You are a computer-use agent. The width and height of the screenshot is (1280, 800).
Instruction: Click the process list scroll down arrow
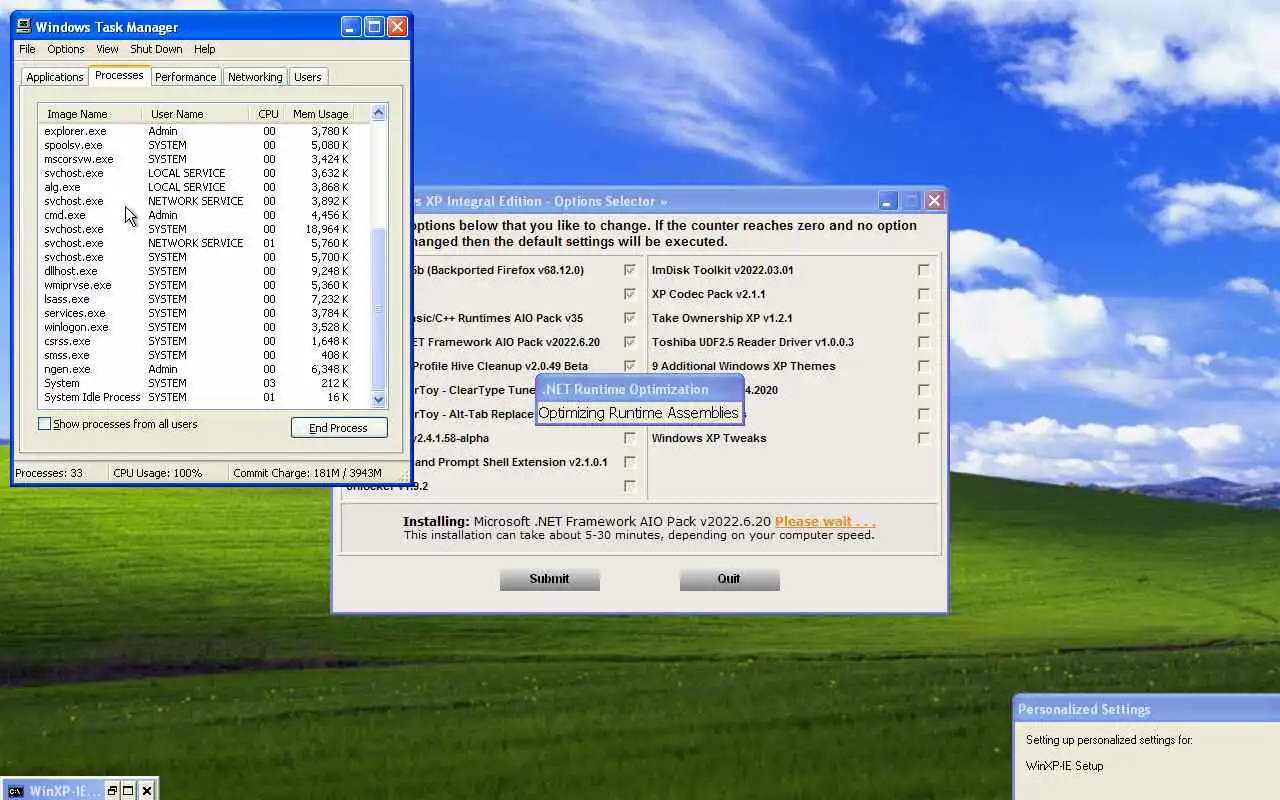[379, 399]
